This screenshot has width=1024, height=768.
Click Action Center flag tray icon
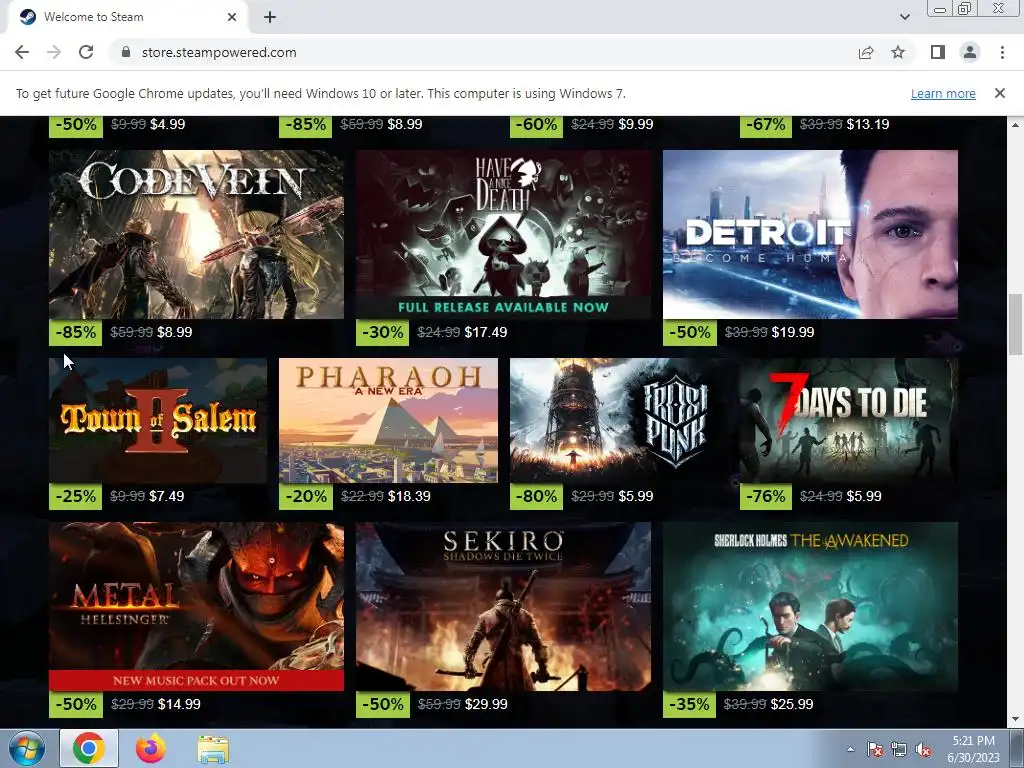875,749
